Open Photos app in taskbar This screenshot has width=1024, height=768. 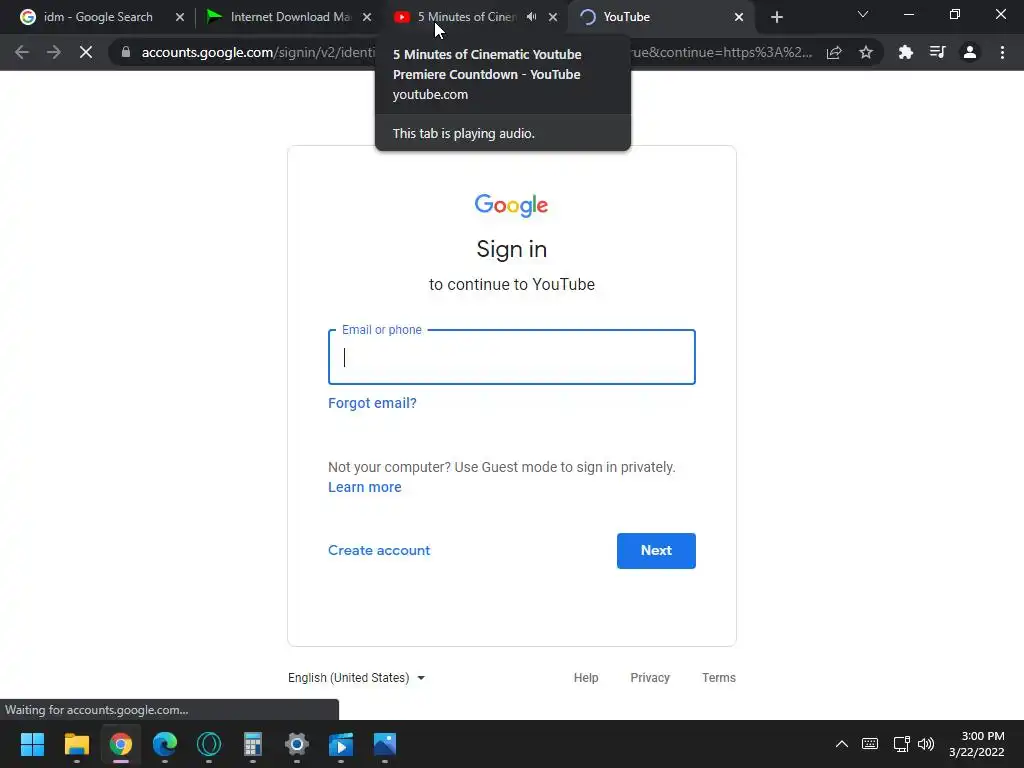385,744
